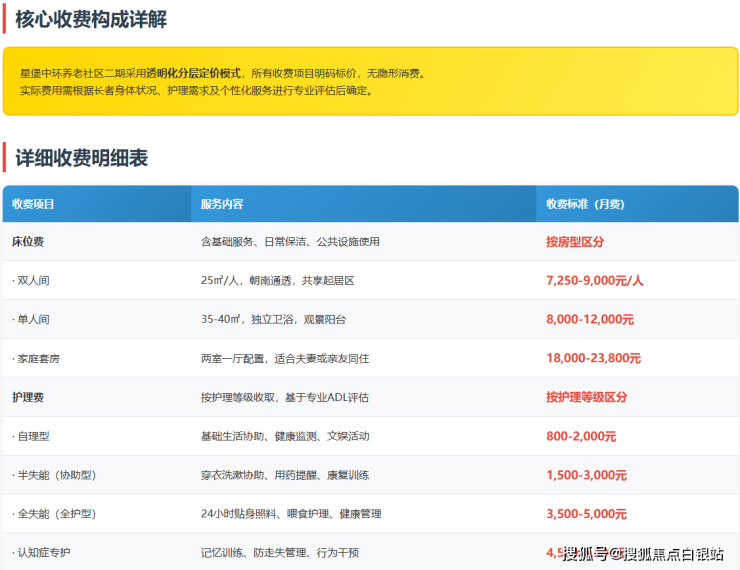Select the 自理型 row label
This screenshot has width=740, height=570.
(x=31, y=436)
